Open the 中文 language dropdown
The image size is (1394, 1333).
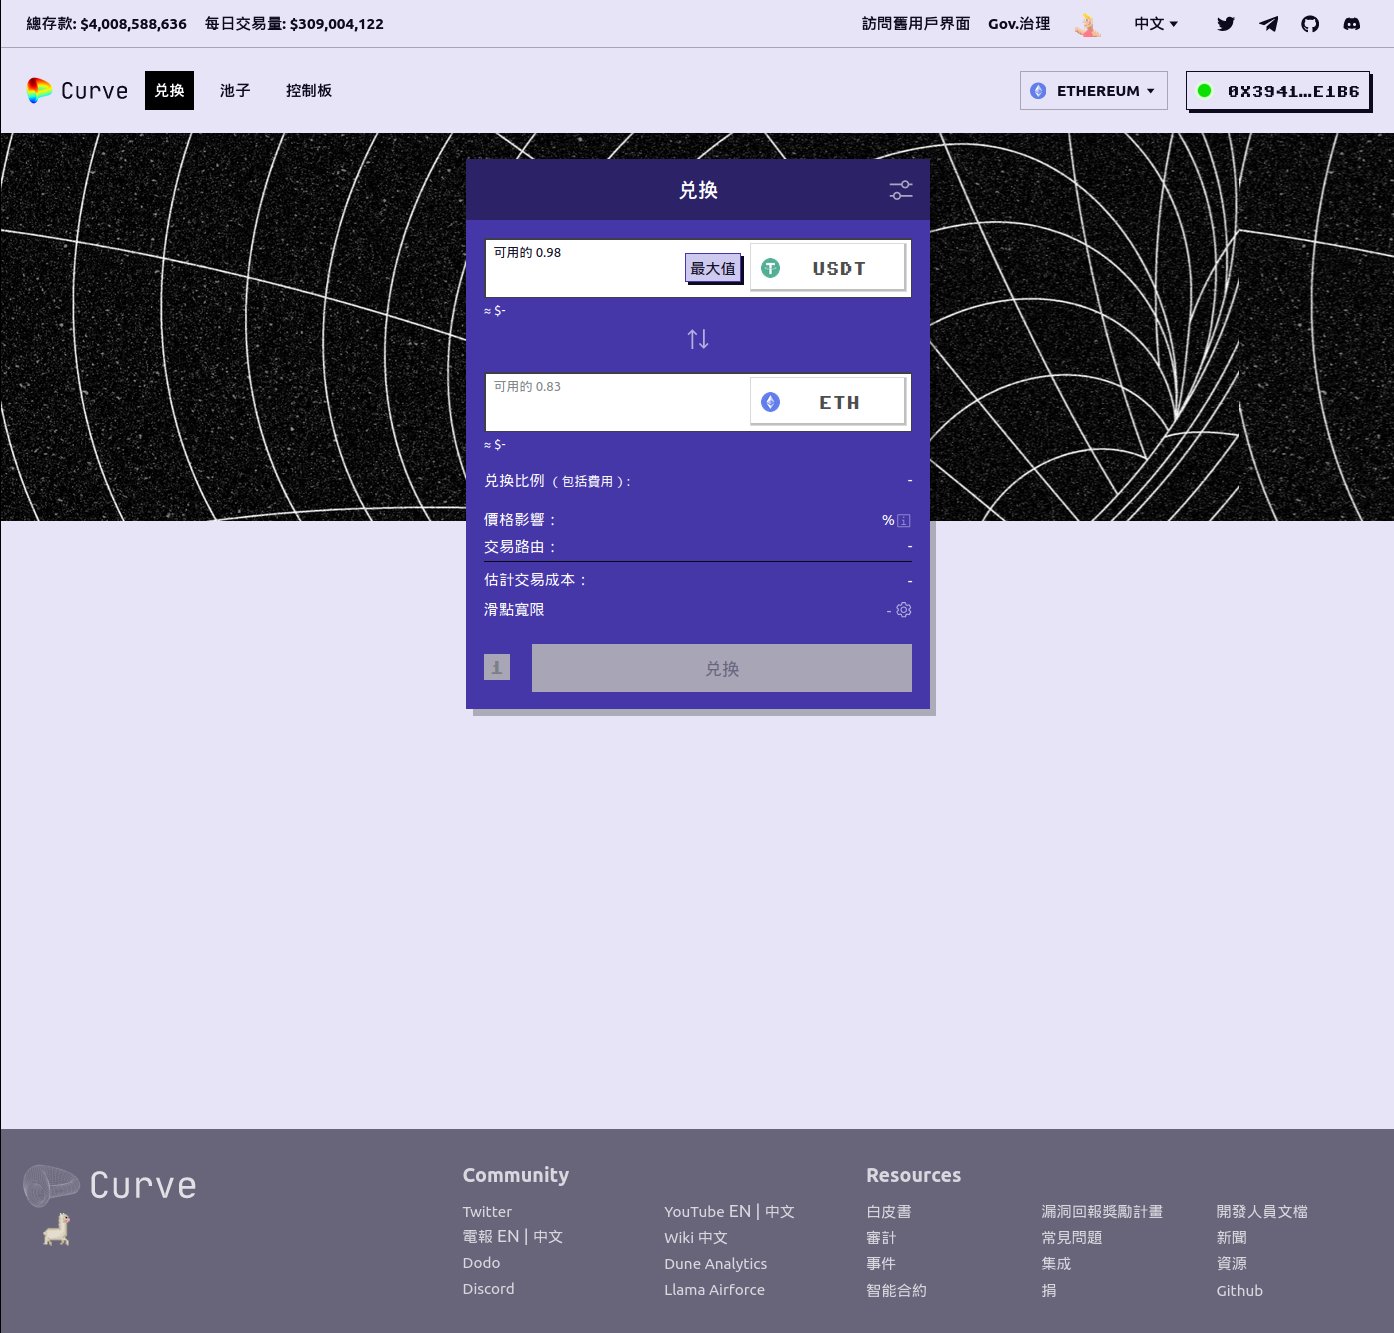(1154, 23)
